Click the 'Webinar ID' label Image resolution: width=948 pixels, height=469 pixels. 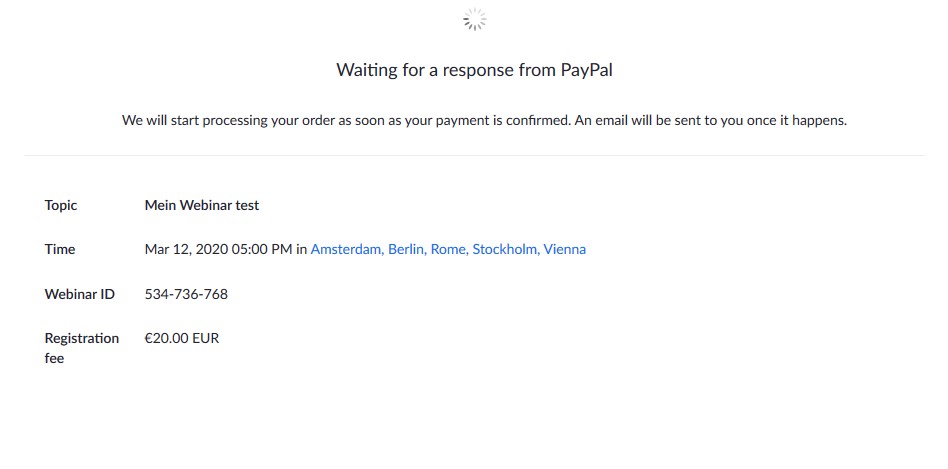pyautogui.click(x=80, y=294)
